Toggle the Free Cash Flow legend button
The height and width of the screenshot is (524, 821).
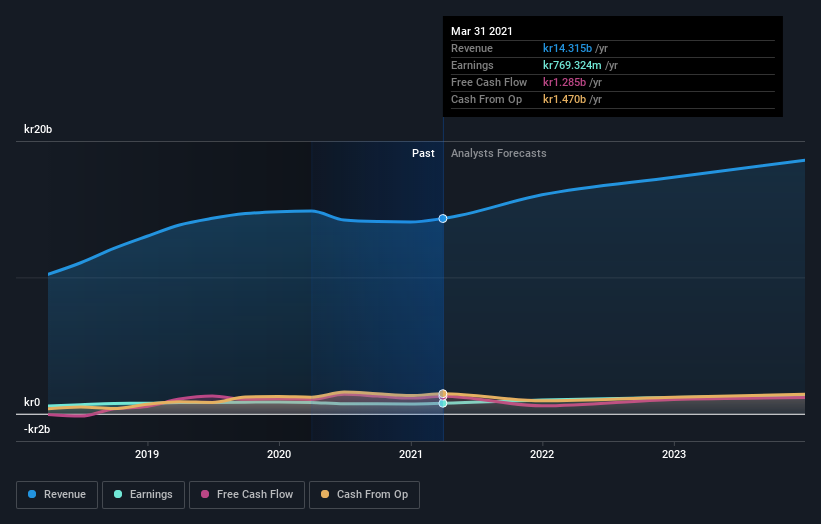tap(247, 495)
